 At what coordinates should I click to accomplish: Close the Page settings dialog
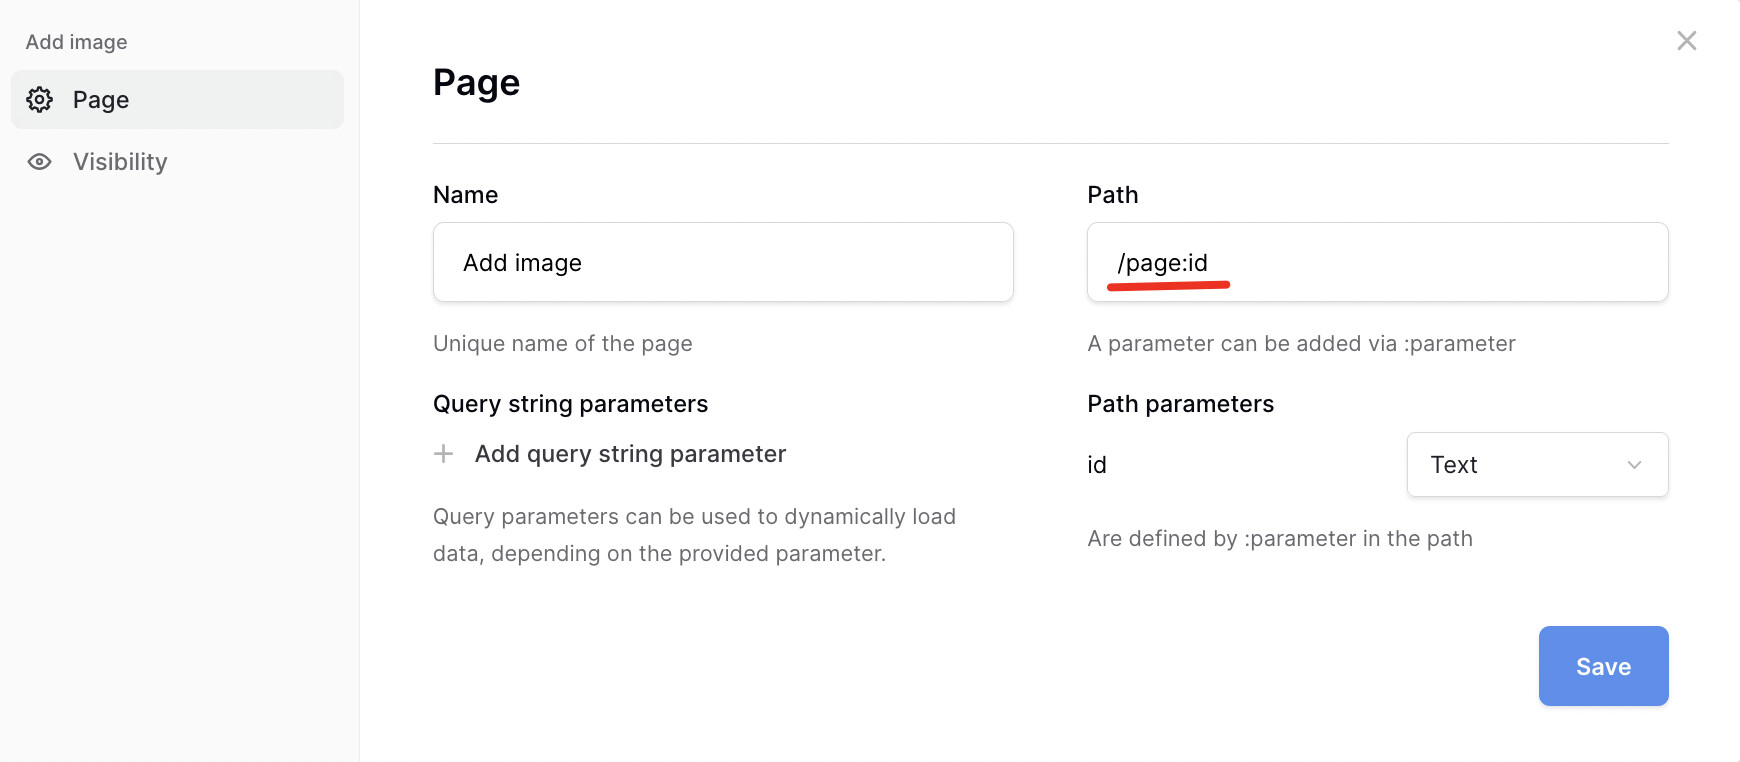(x=1686, y=41)
